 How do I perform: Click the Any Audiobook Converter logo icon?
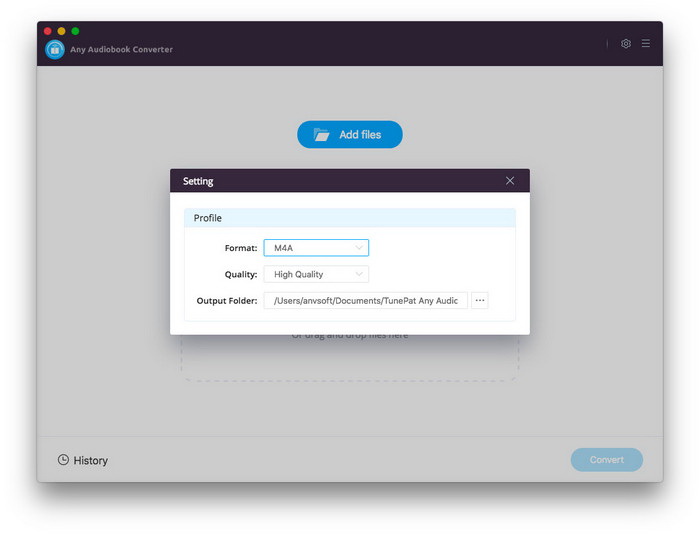[54, 49]
